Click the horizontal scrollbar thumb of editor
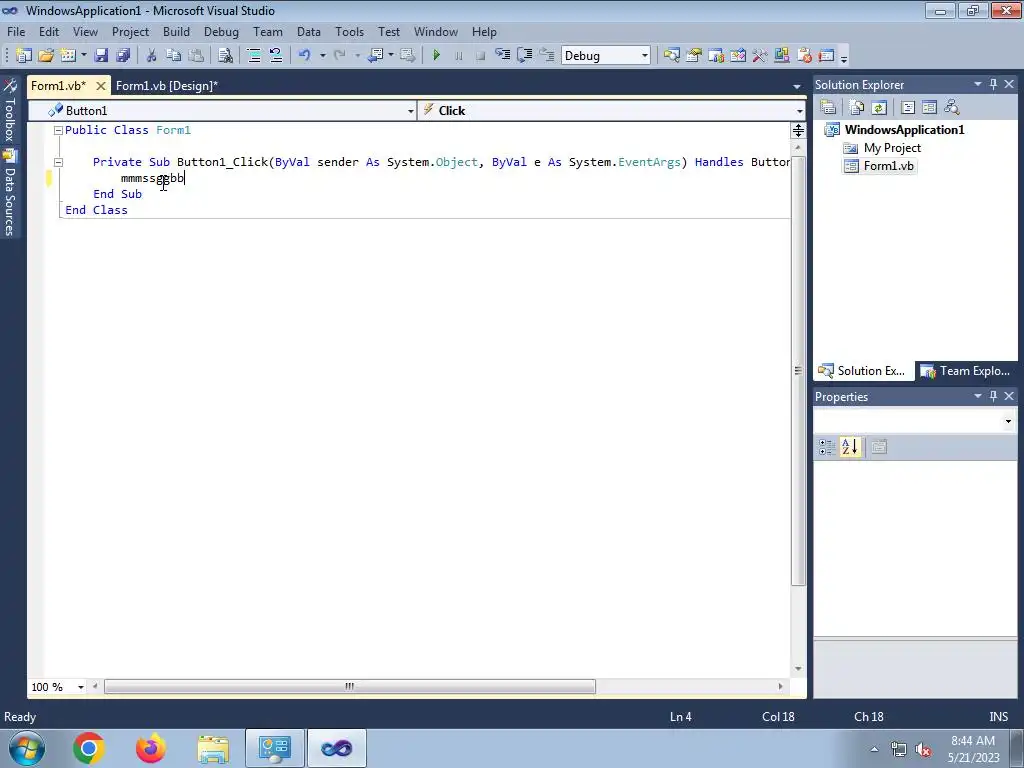This screenshot has width=1024, height=768. (x=350, y=686)
